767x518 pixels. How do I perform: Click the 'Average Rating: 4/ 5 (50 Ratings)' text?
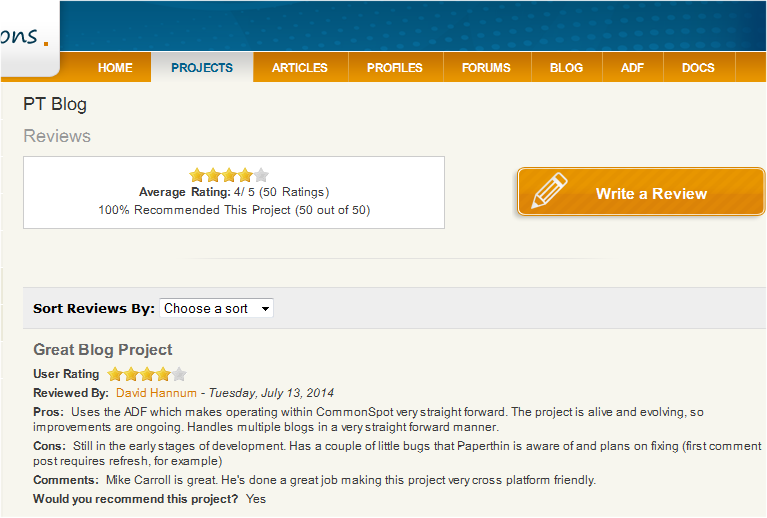[234, 192]
